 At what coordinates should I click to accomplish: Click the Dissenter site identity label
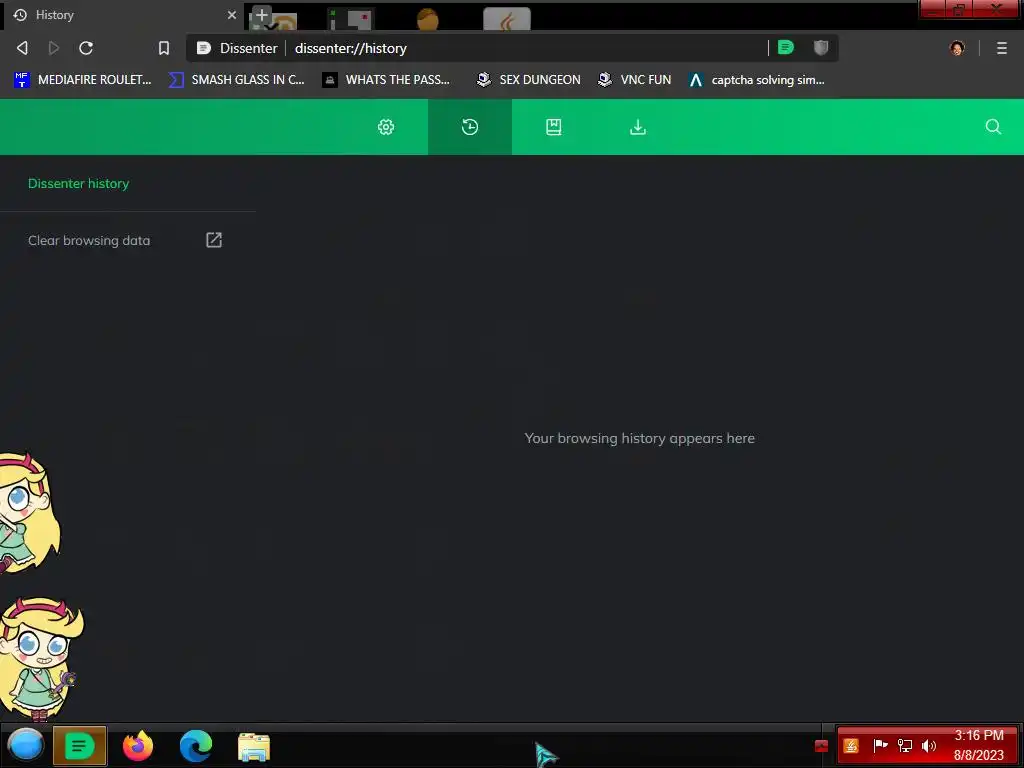tap(238, 48)
